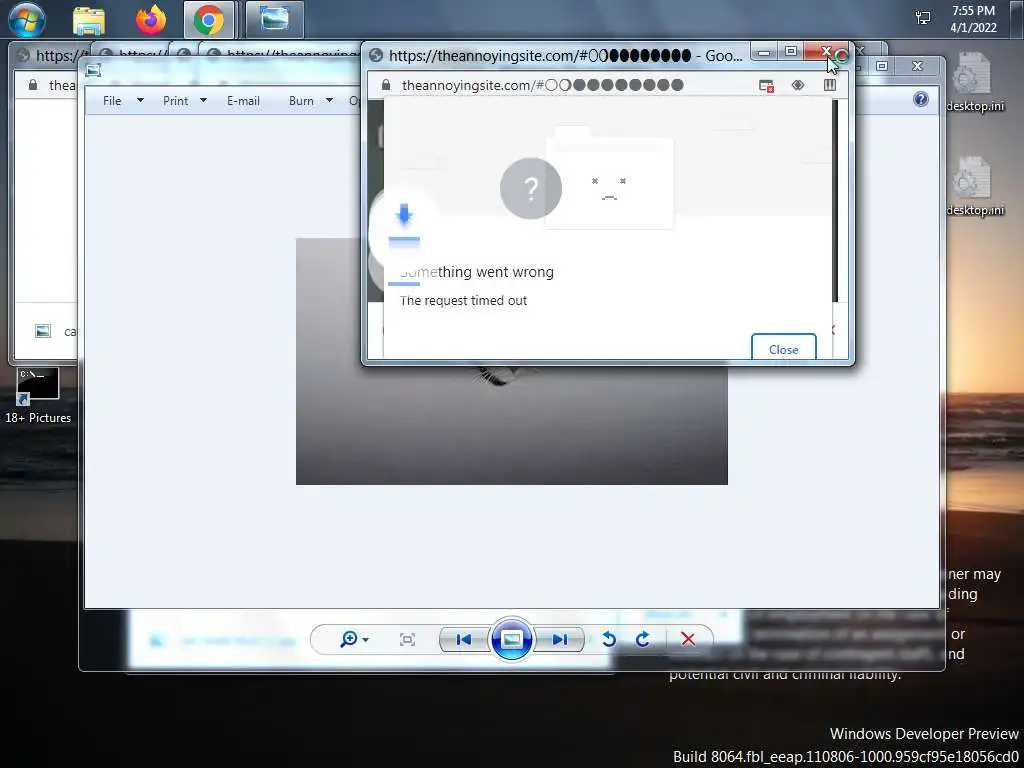This screenshot has height=768, width=1024.
Task: Click image file icon in background Chrome download bar
Action: (42, 331)
